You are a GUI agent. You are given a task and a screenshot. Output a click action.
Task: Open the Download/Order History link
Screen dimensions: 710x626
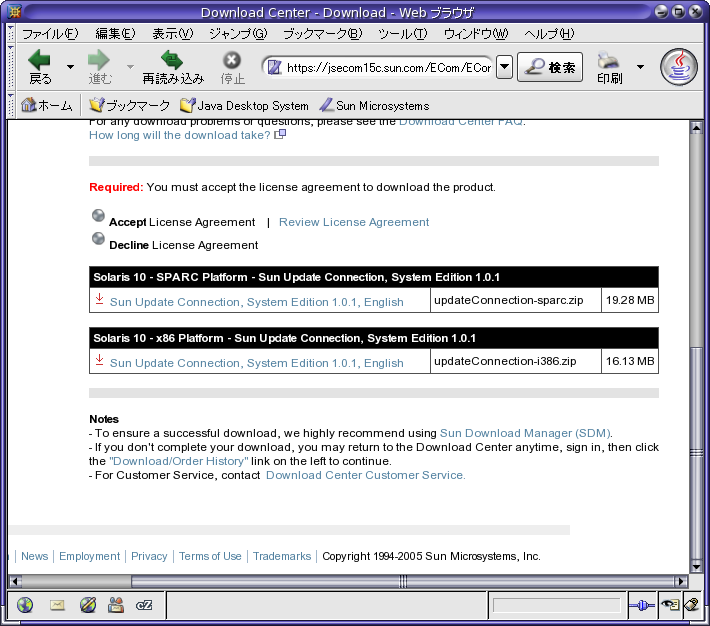[179, 461]
